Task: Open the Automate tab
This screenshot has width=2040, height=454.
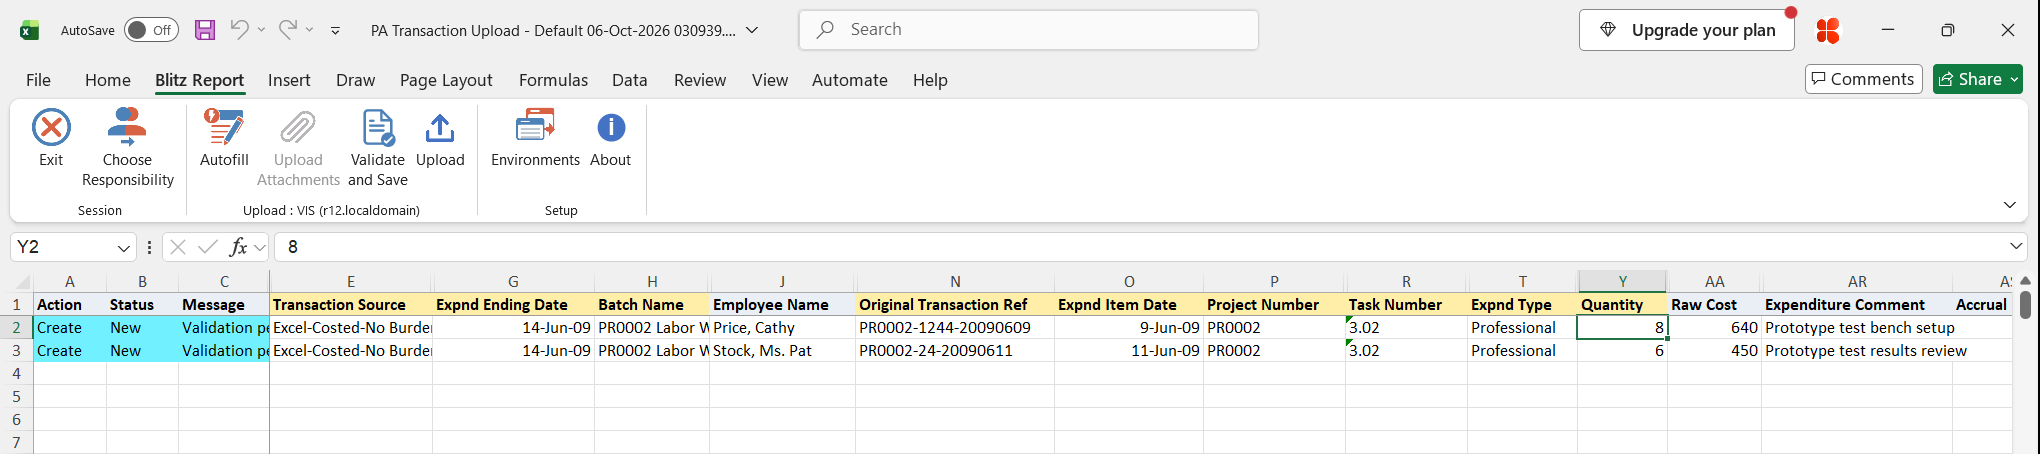Action: click(850, 80)
